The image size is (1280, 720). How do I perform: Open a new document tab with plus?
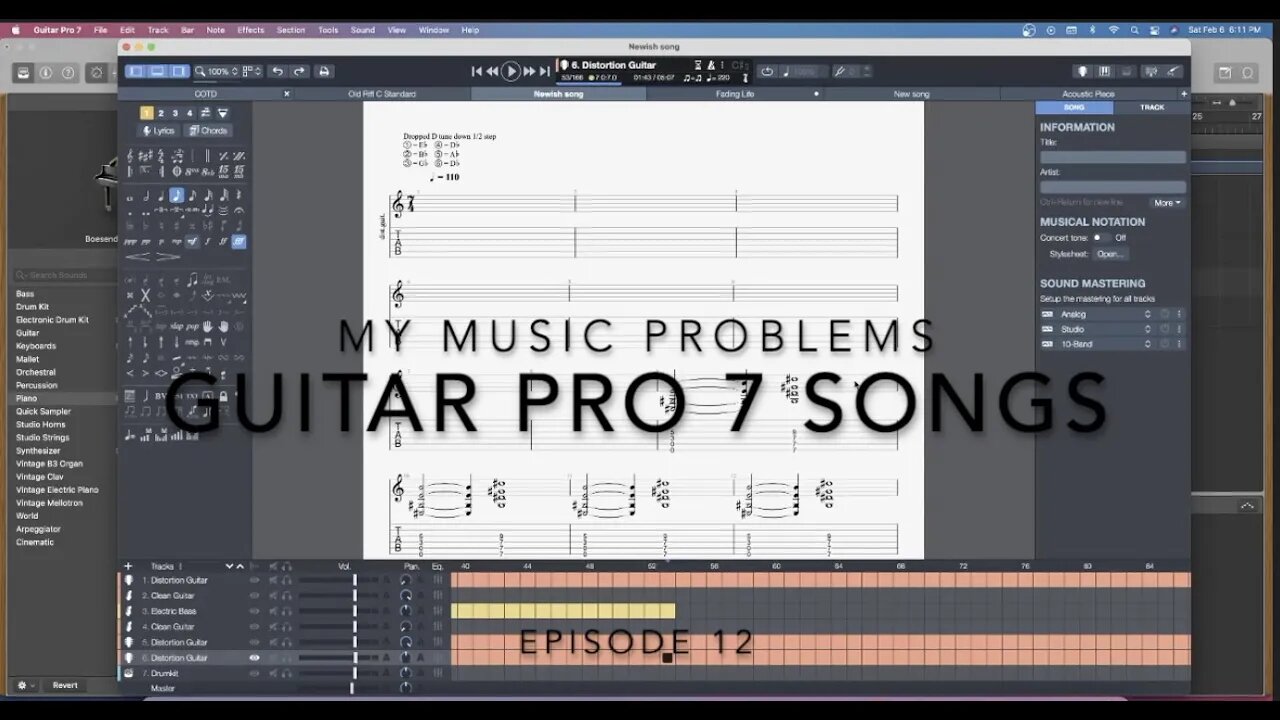point(1184,94)
